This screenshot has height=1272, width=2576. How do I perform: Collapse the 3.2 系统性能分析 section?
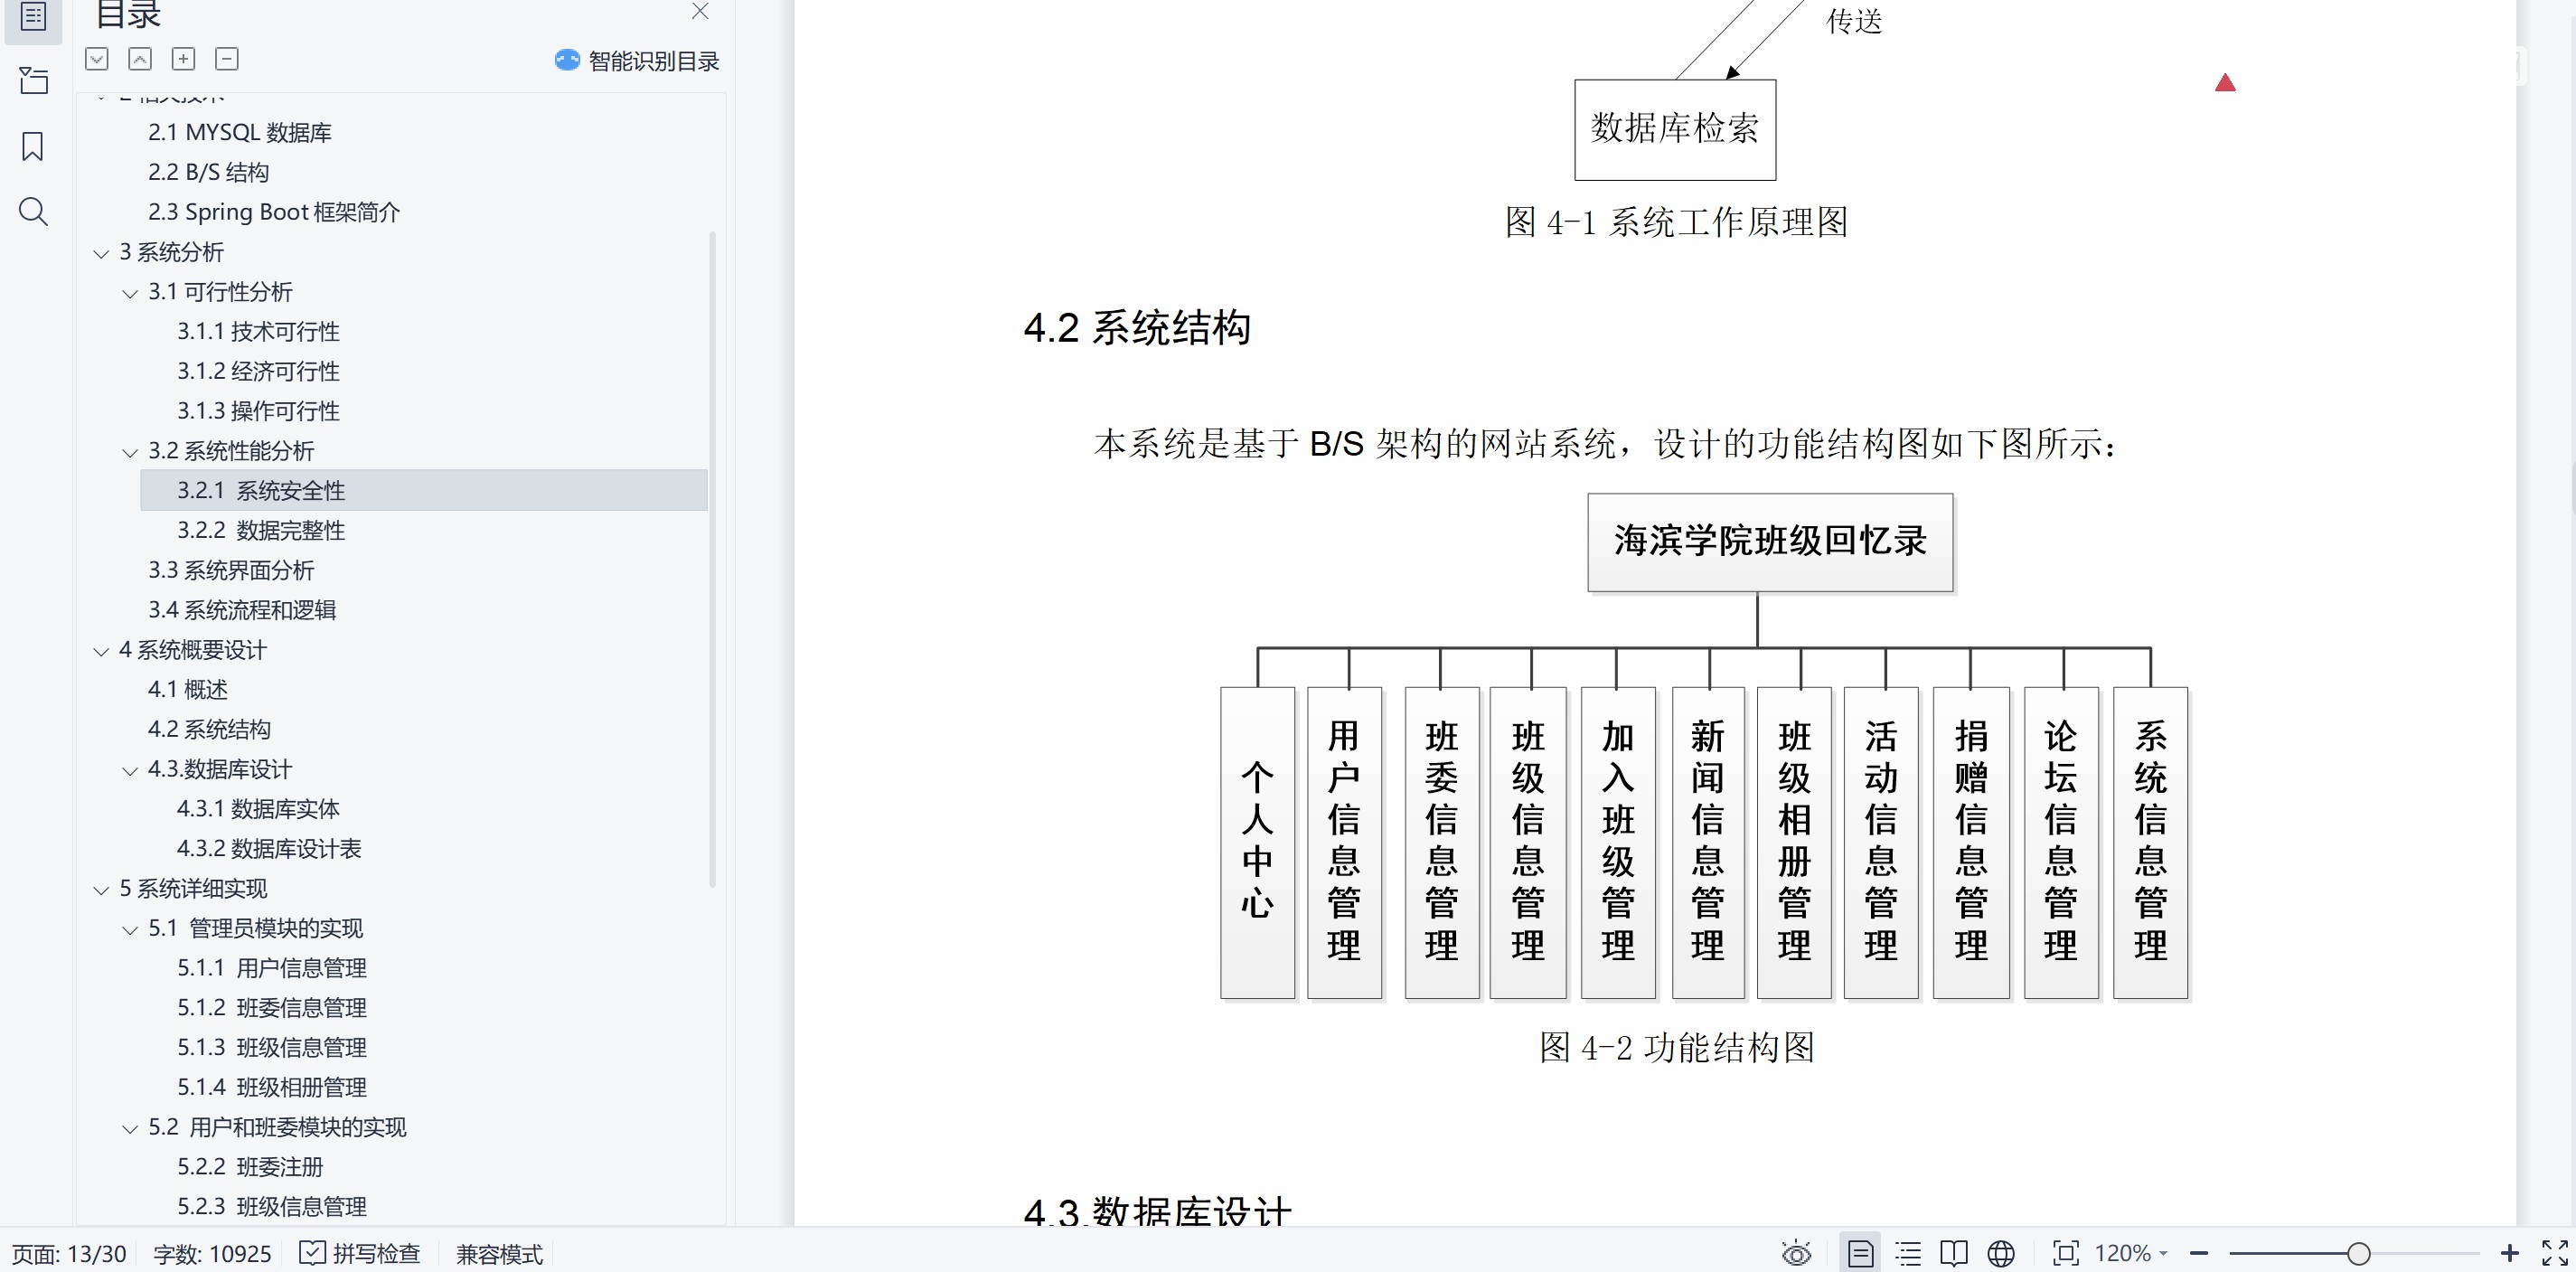130,452
